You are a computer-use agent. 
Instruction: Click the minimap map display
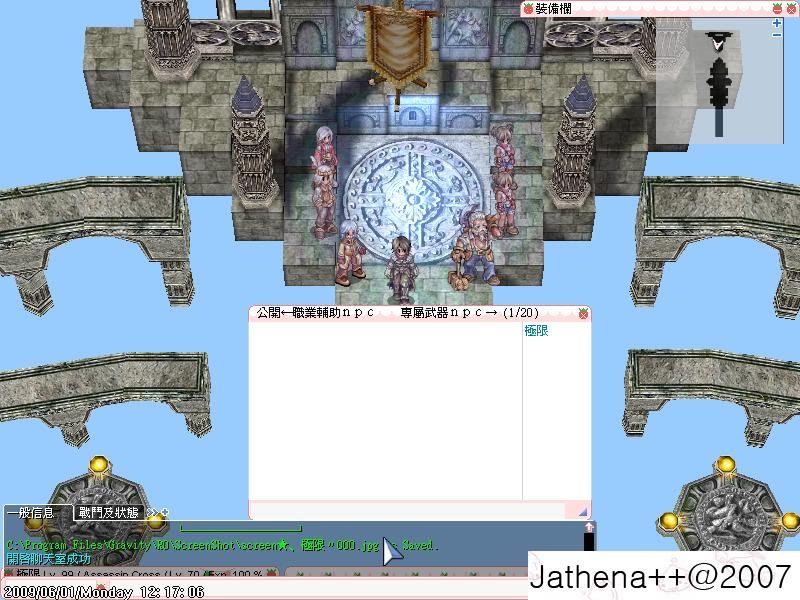click(x=719, y=82)
